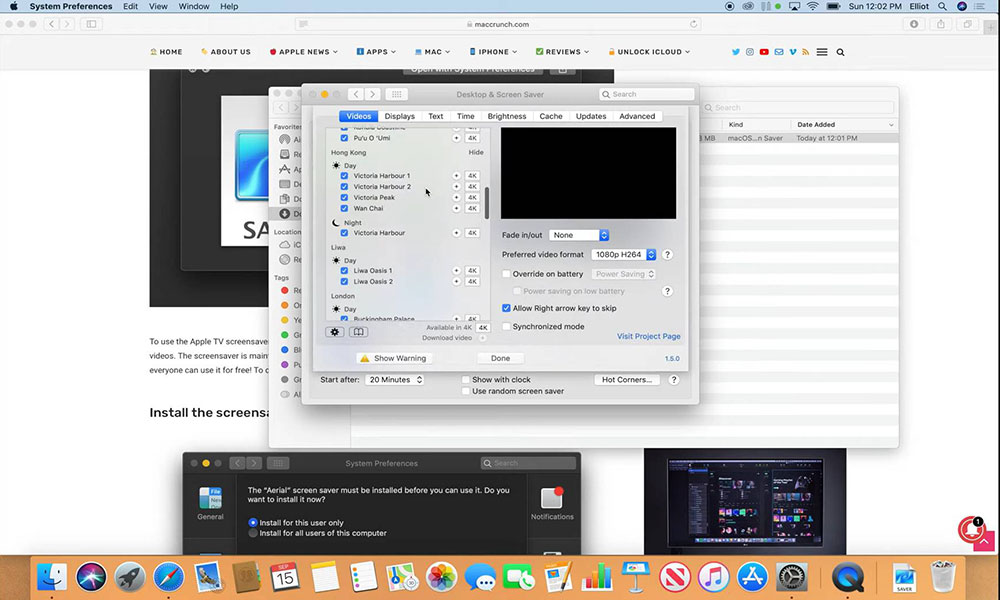Open Finder from the Dock
1000x600 pixels.
coord(52,578)
